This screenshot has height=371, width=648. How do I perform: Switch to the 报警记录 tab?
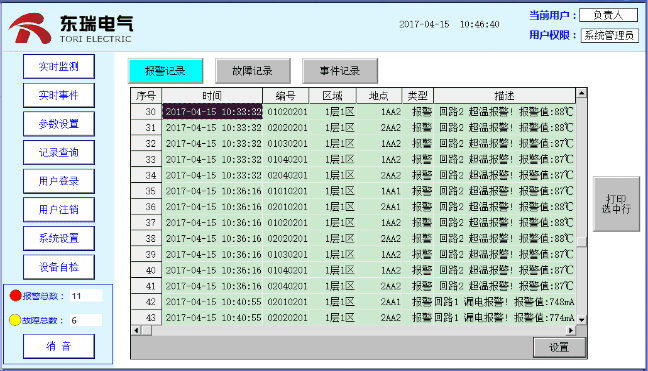[x=165, y=71]
